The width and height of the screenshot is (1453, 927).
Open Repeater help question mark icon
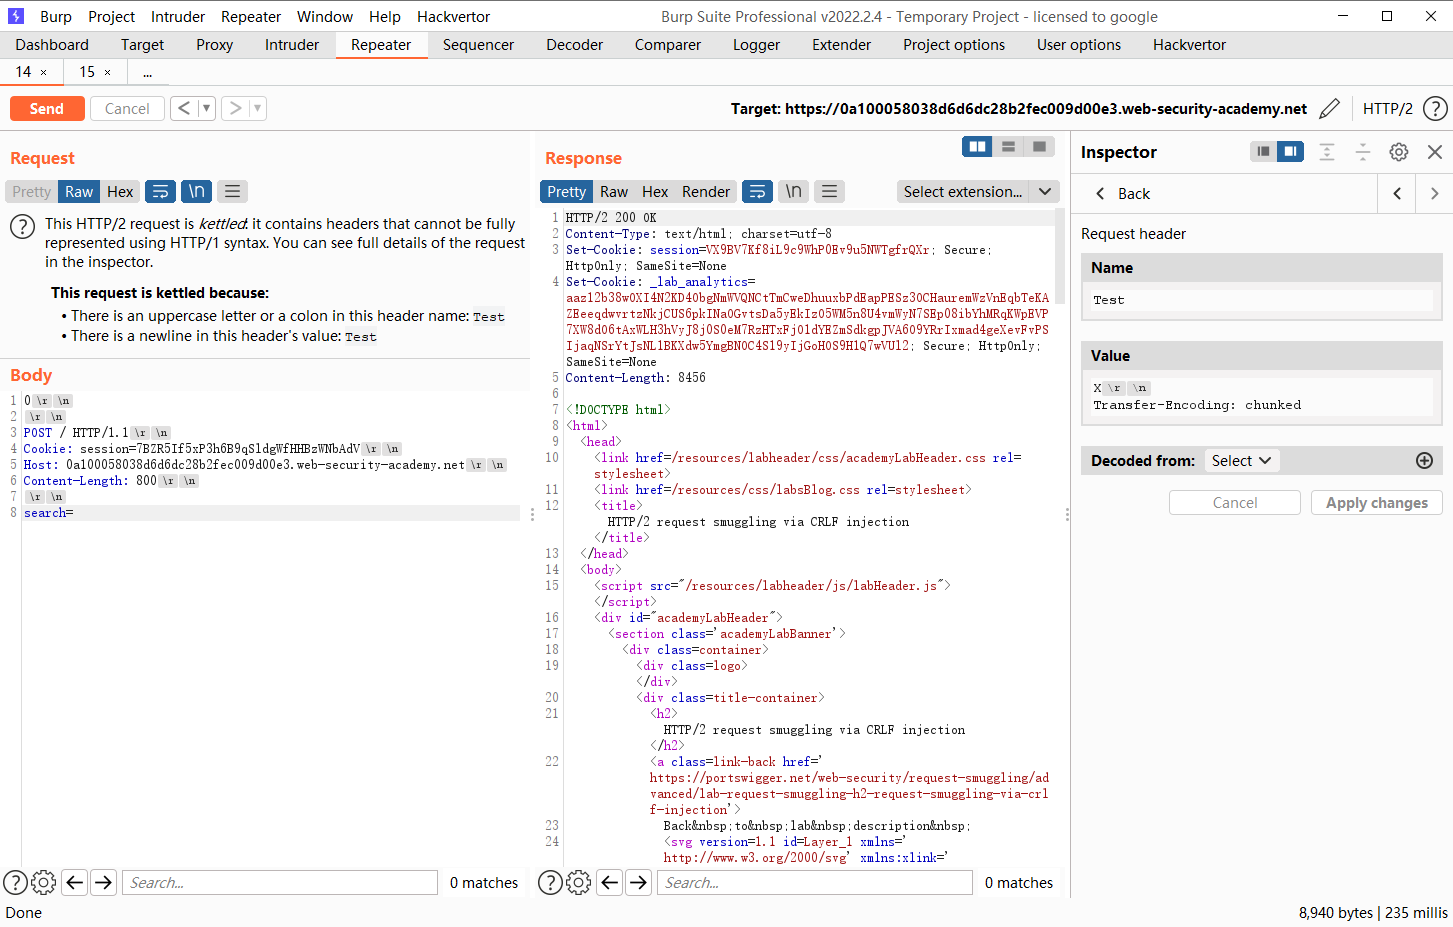(1435, 109)
